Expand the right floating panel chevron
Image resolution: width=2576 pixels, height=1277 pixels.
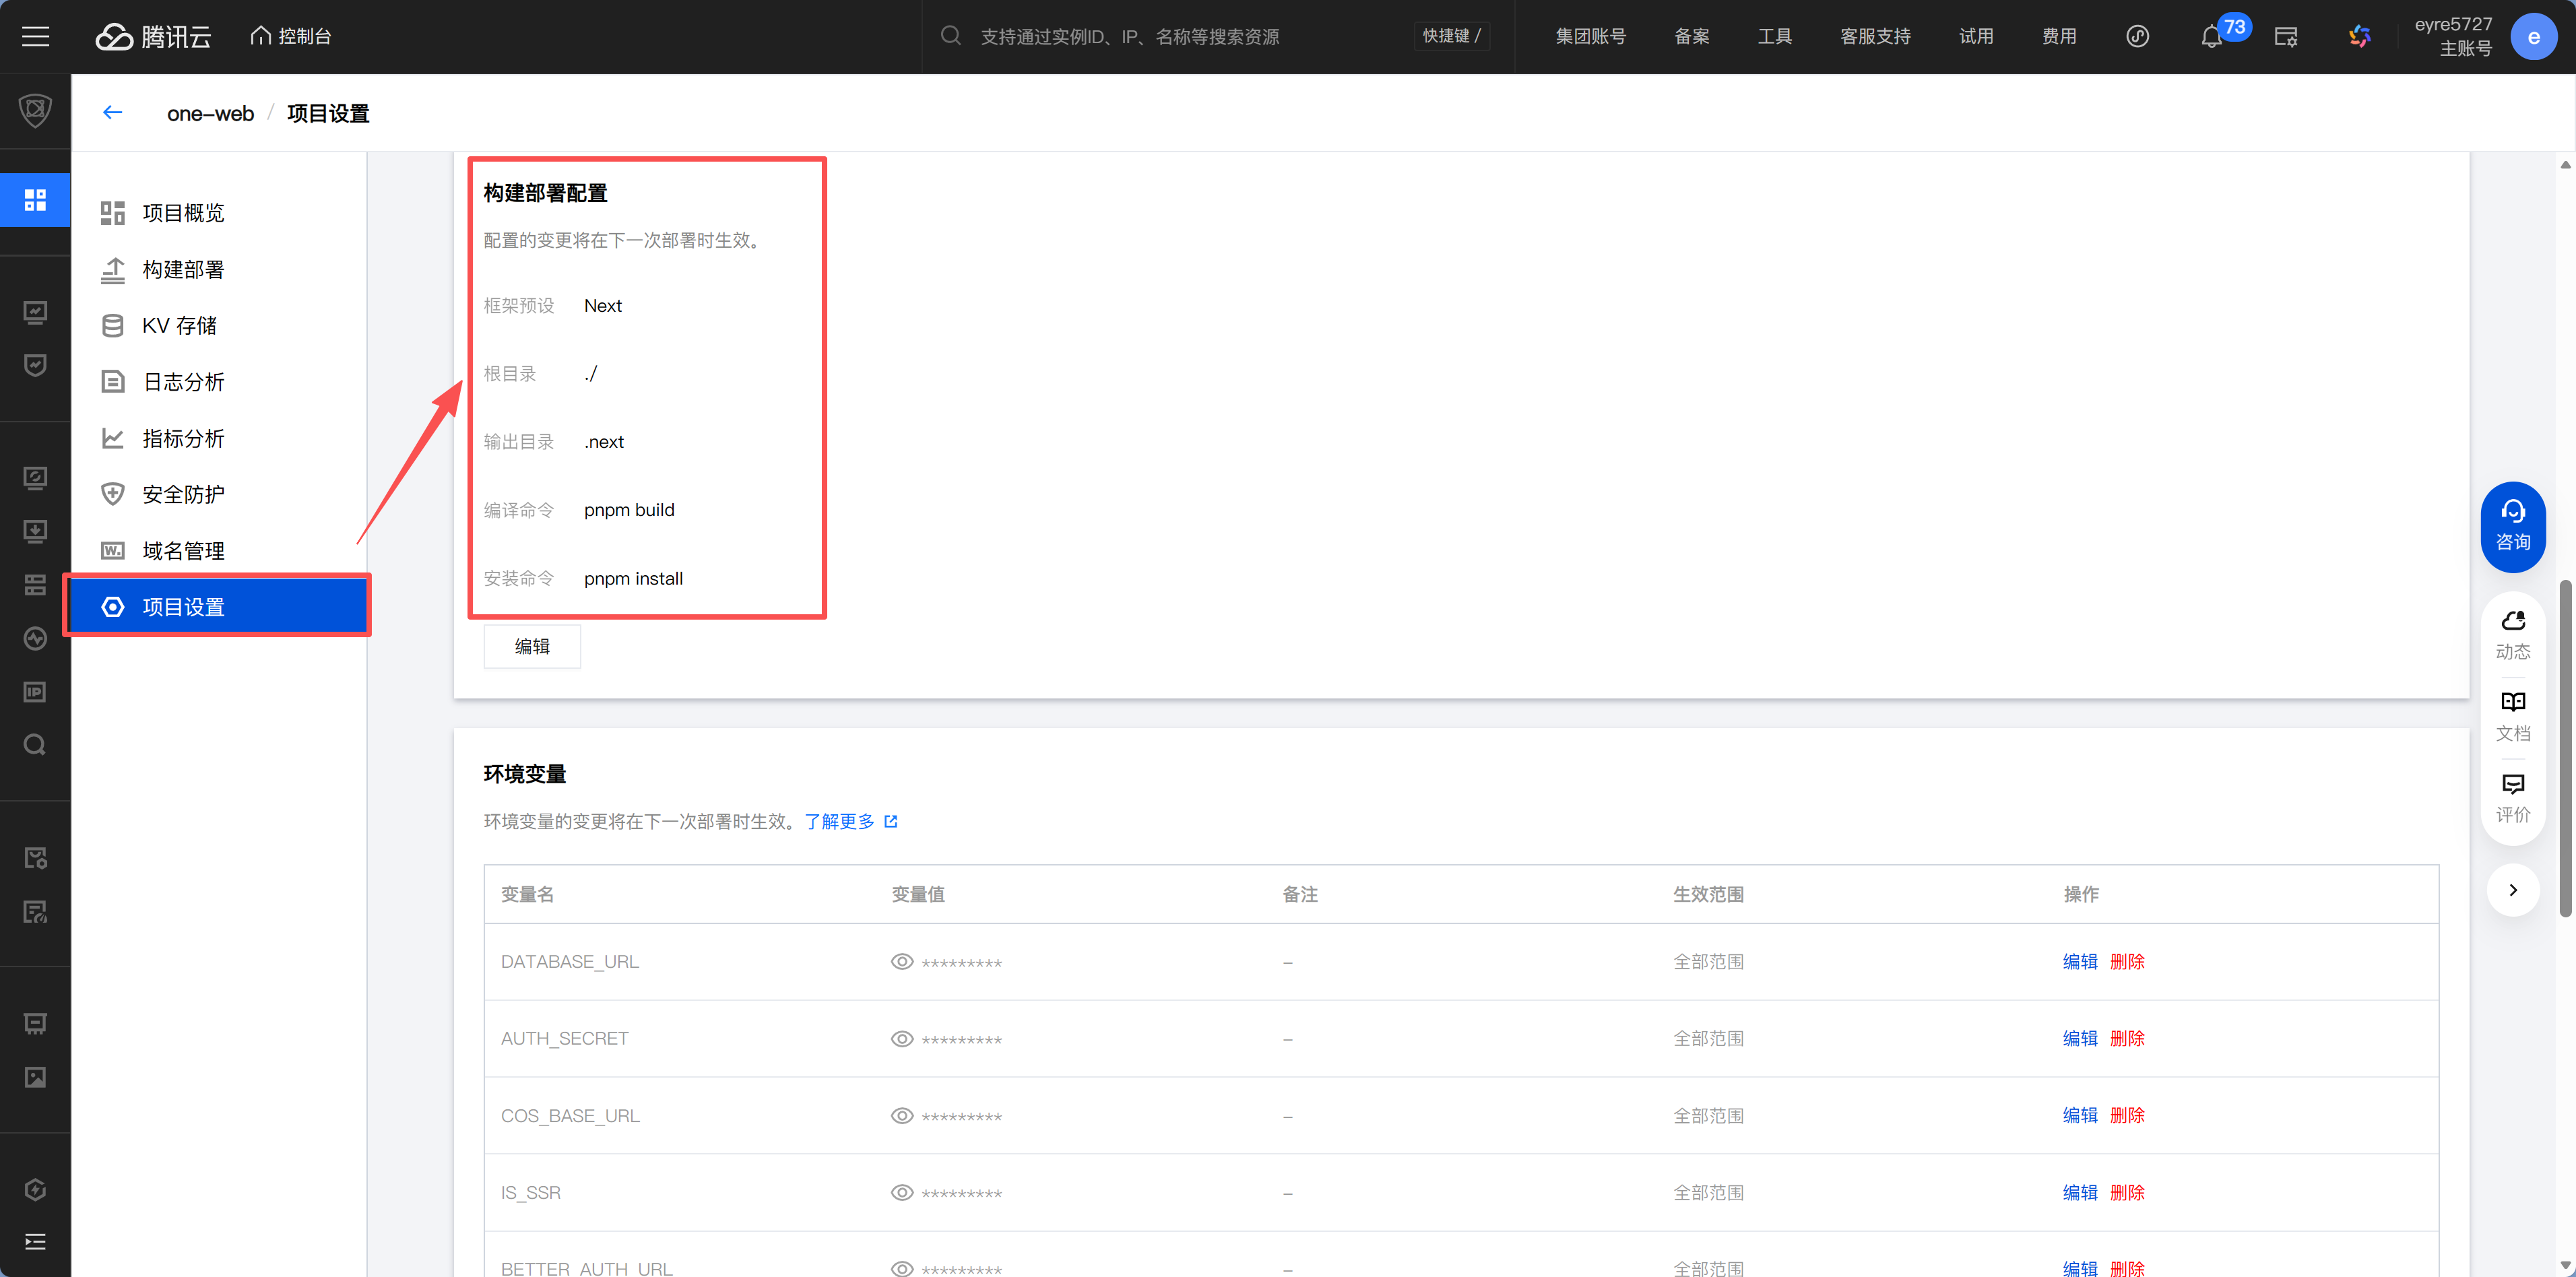(x=2512, y=889)
